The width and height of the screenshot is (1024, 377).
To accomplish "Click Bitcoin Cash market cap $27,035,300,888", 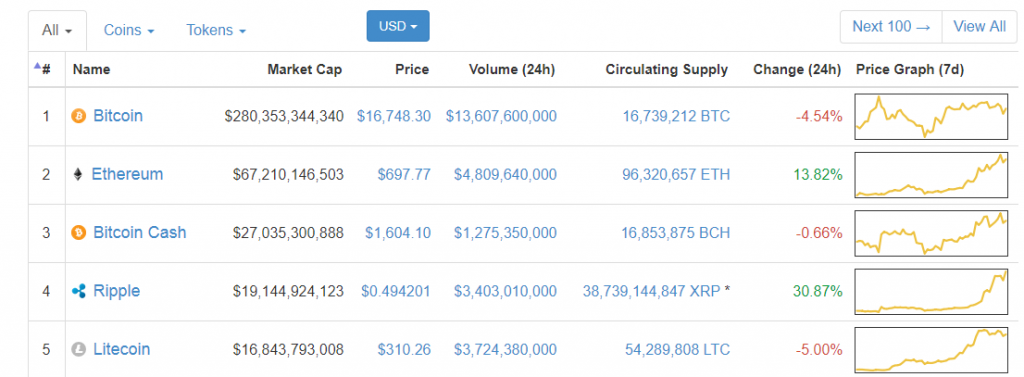I will pos(288,233).
